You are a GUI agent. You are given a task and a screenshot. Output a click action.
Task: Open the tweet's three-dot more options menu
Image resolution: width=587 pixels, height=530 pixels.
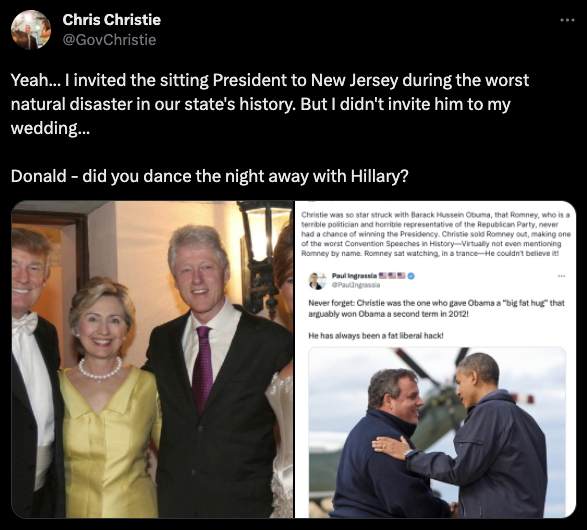[x=567, y=20]
